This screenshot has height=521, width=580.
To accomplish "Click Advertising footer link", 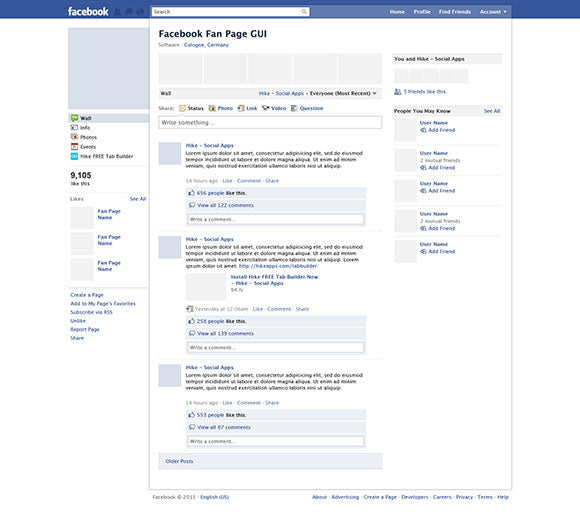I will [x=345, y=497].
